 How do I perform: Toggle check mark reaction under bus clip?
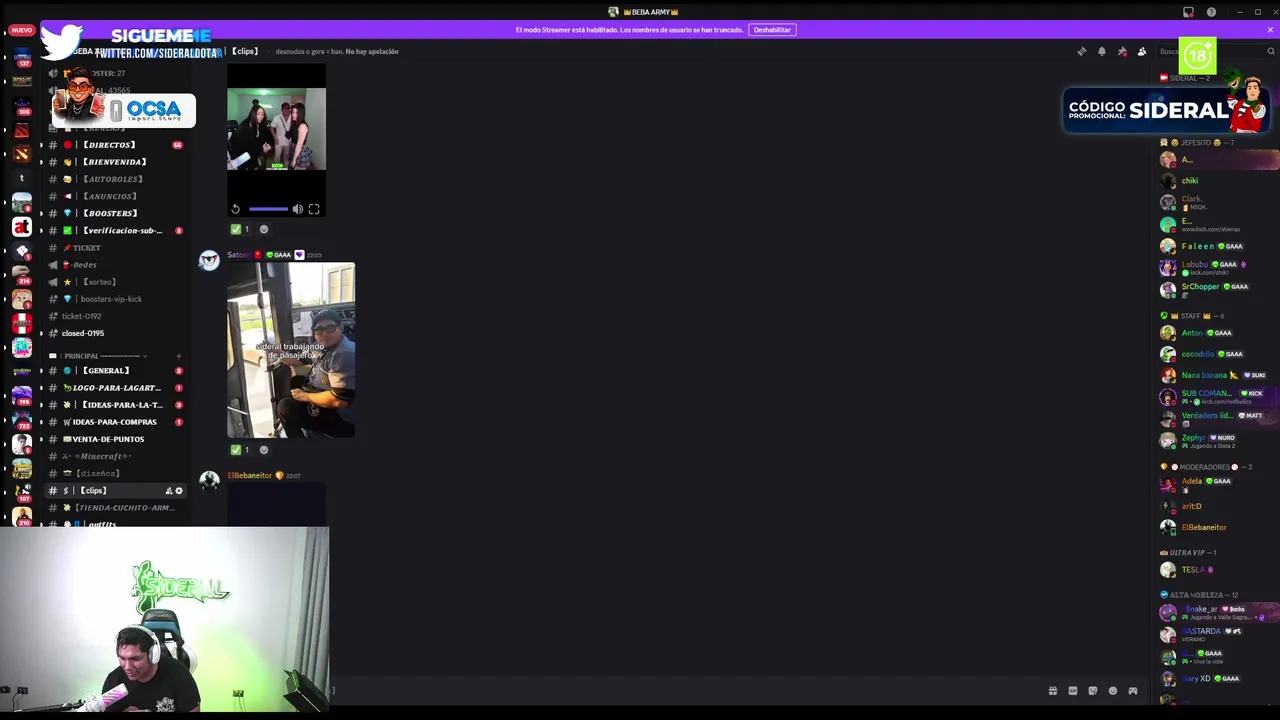[x=241, y=450]
